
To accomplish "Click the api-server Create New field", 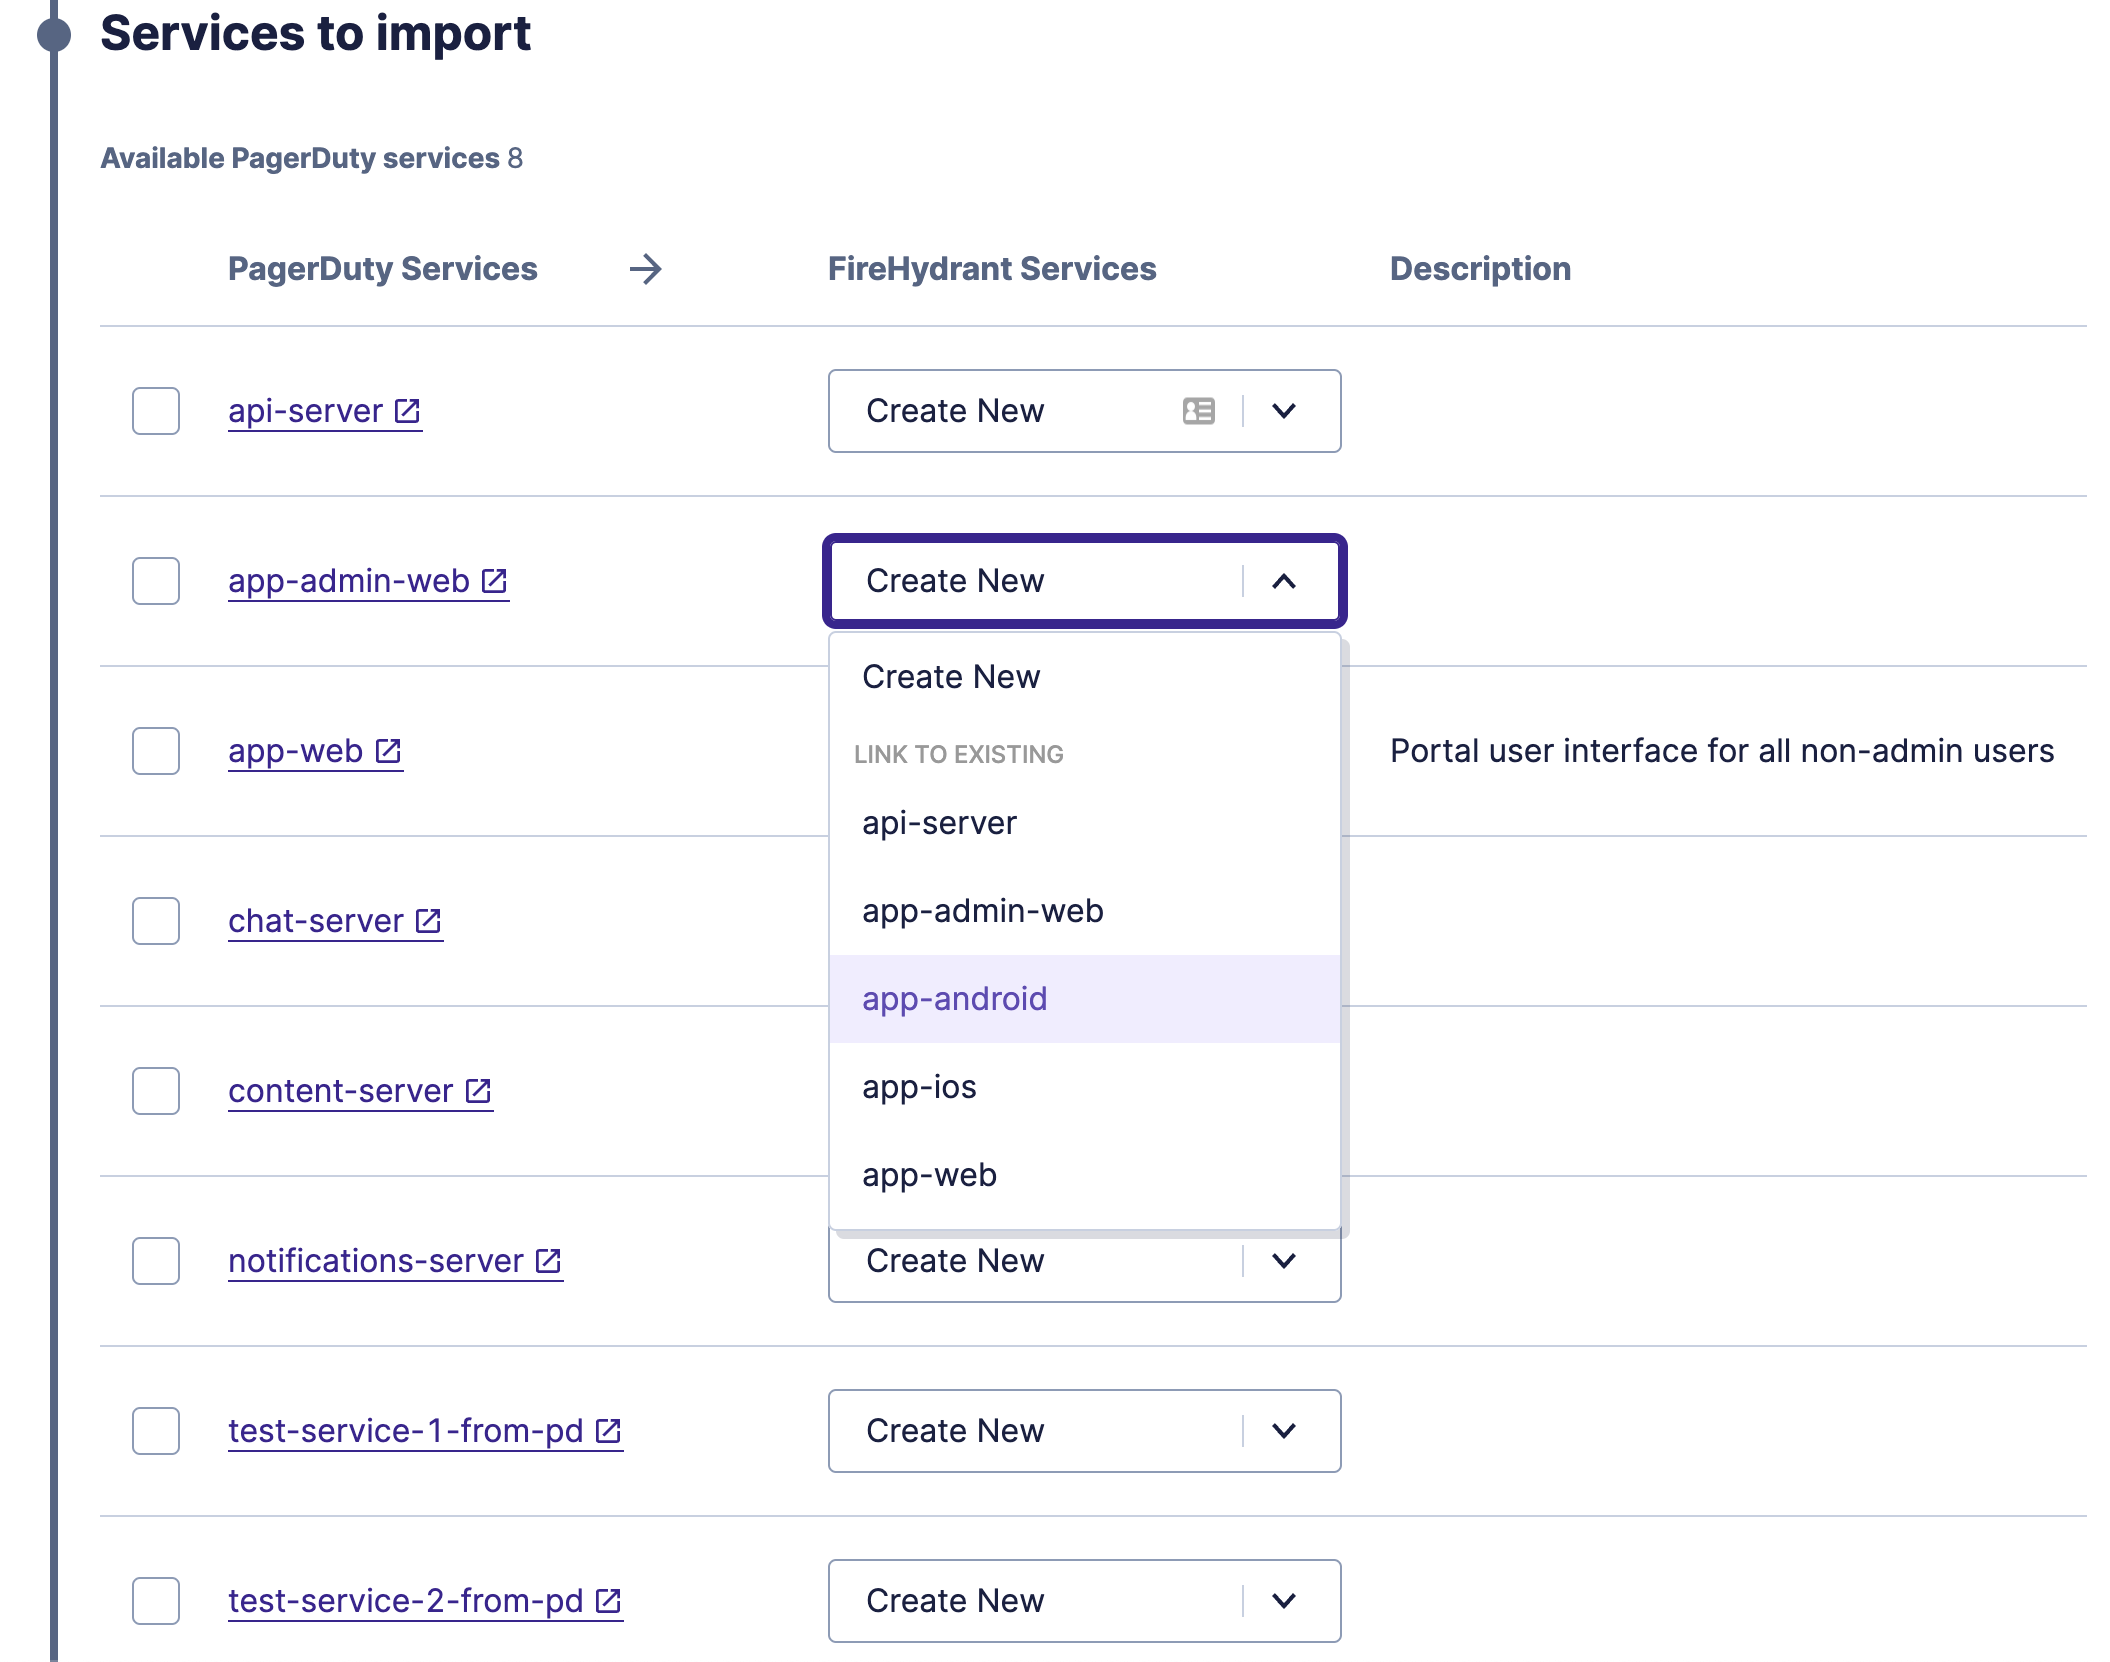I will click(x=1085, y=411).
